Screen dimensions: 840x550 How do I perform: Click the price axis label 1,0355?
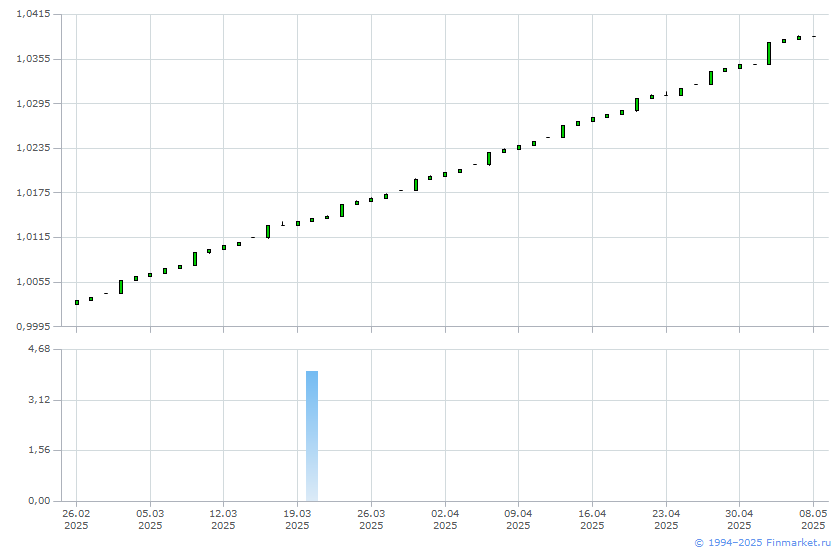pyautogui.click(x=33, y=58)
